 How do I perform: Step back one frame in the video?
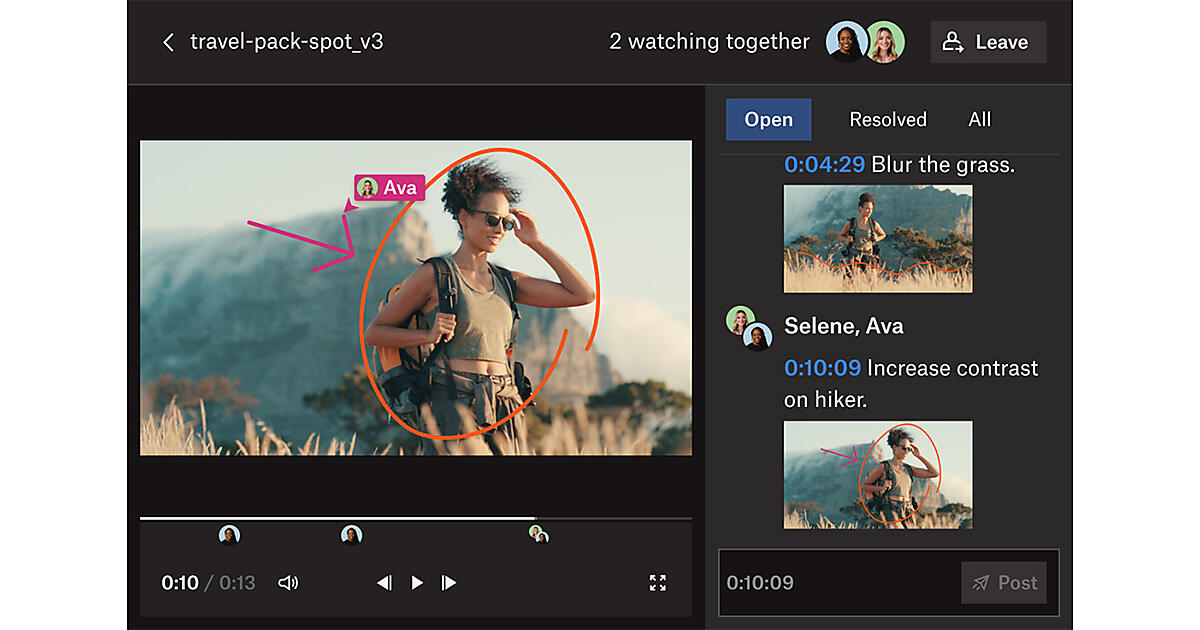tap(384, 583)
